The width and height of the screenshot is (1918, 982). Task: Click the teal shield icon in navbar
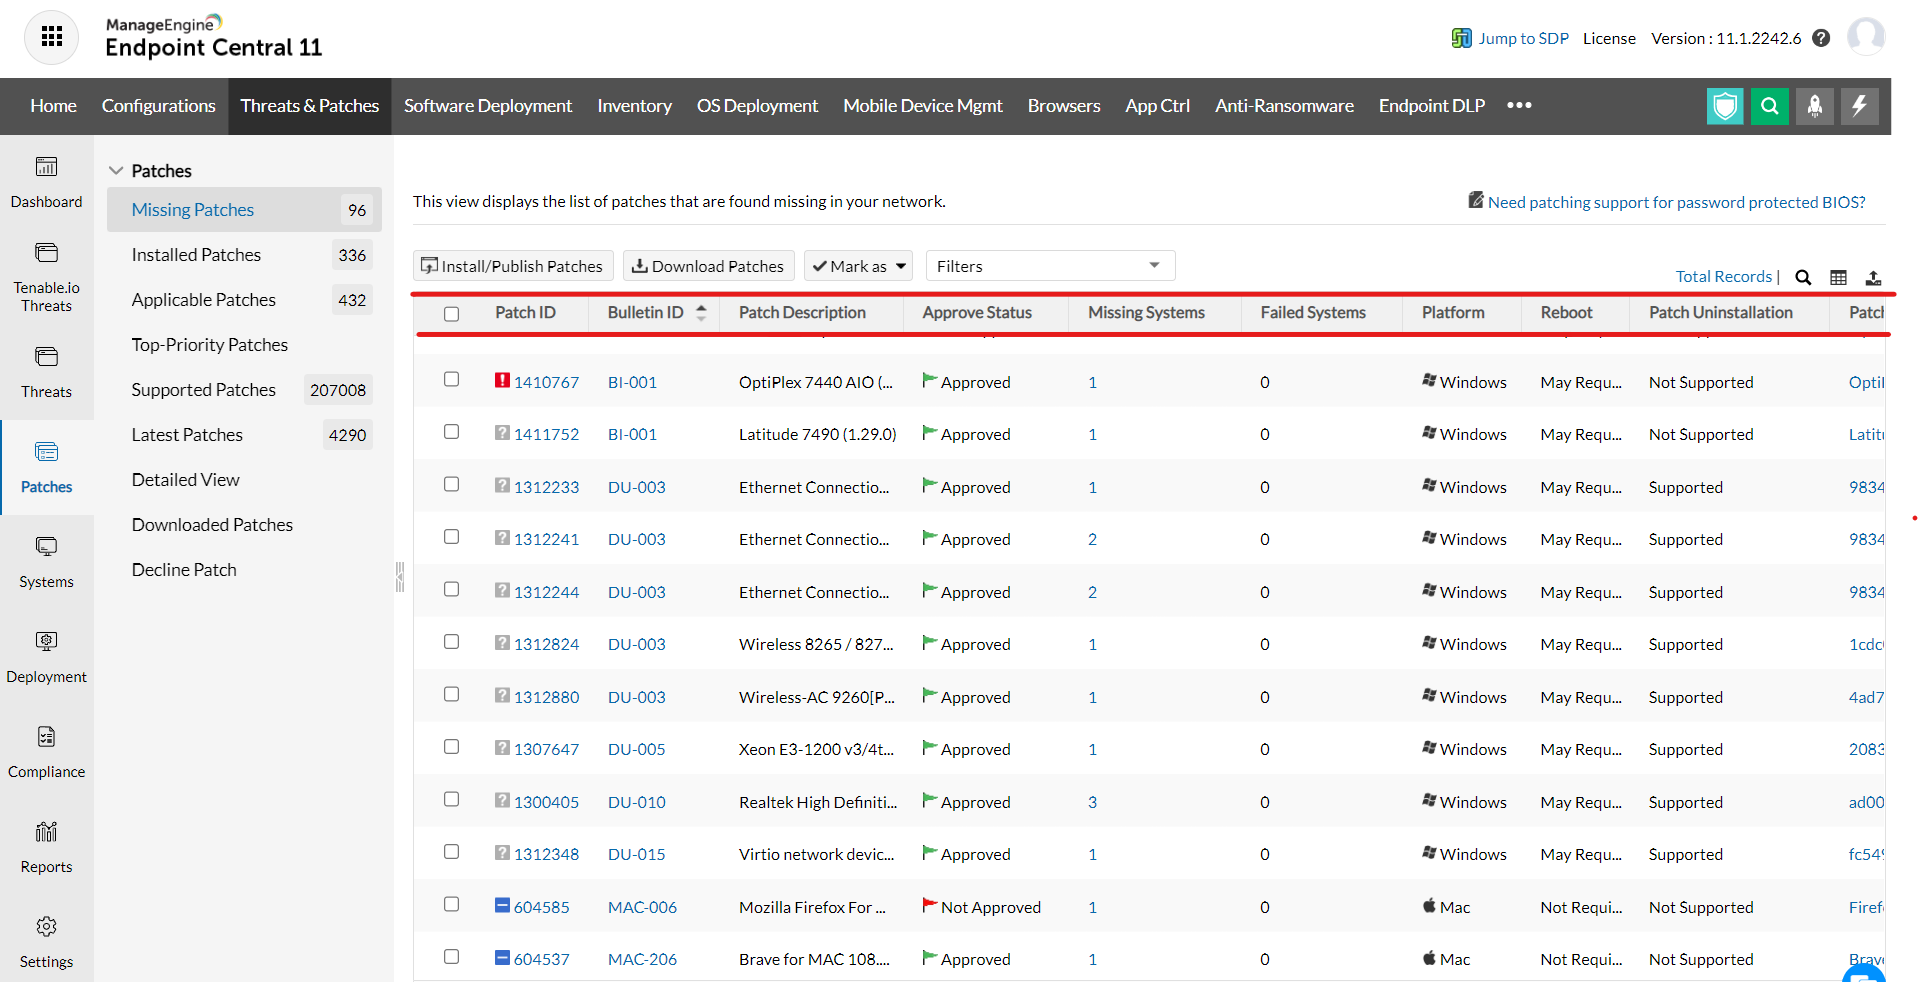(x=1724, y=106)
